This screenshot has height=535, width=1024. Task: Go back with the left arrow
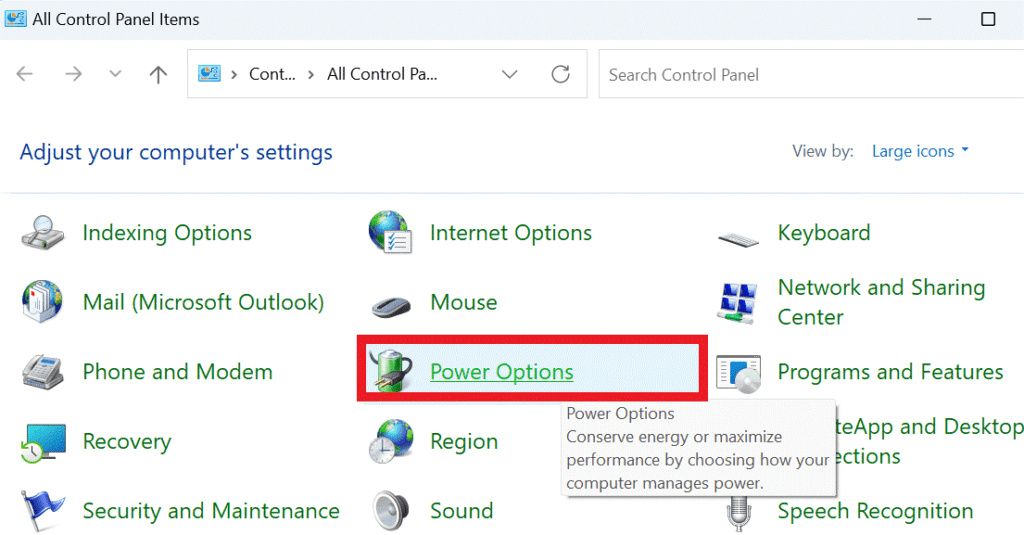point(25,74)
